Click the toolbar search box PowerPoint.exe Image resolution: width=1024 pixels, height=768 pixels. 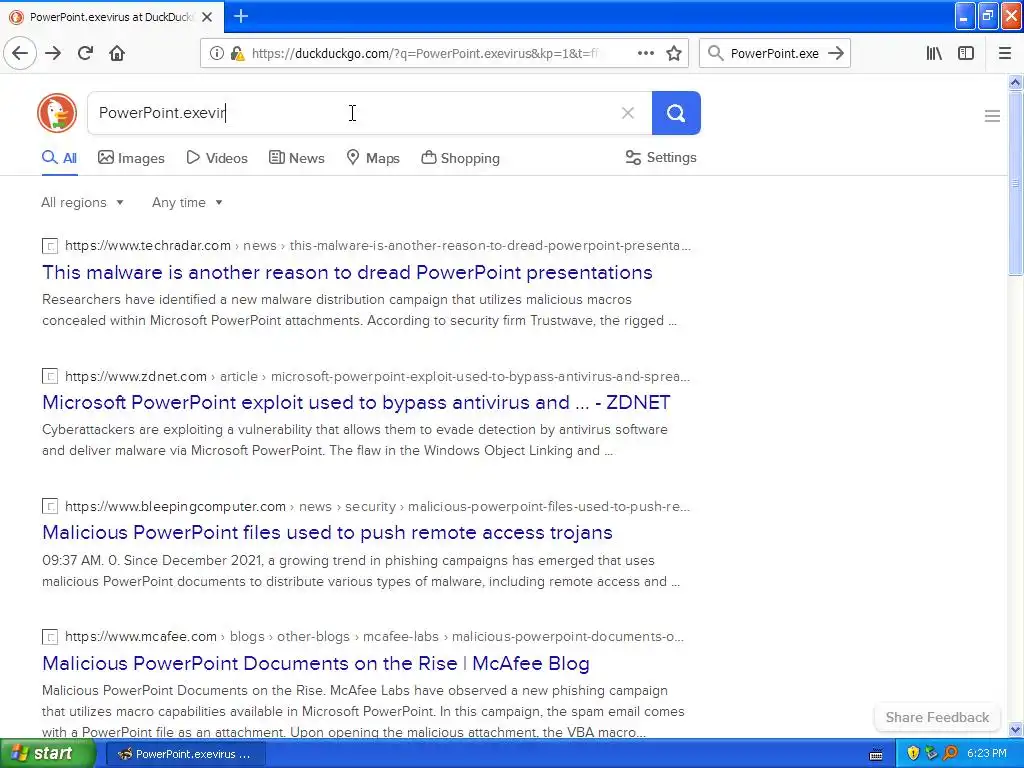point(775,54)
